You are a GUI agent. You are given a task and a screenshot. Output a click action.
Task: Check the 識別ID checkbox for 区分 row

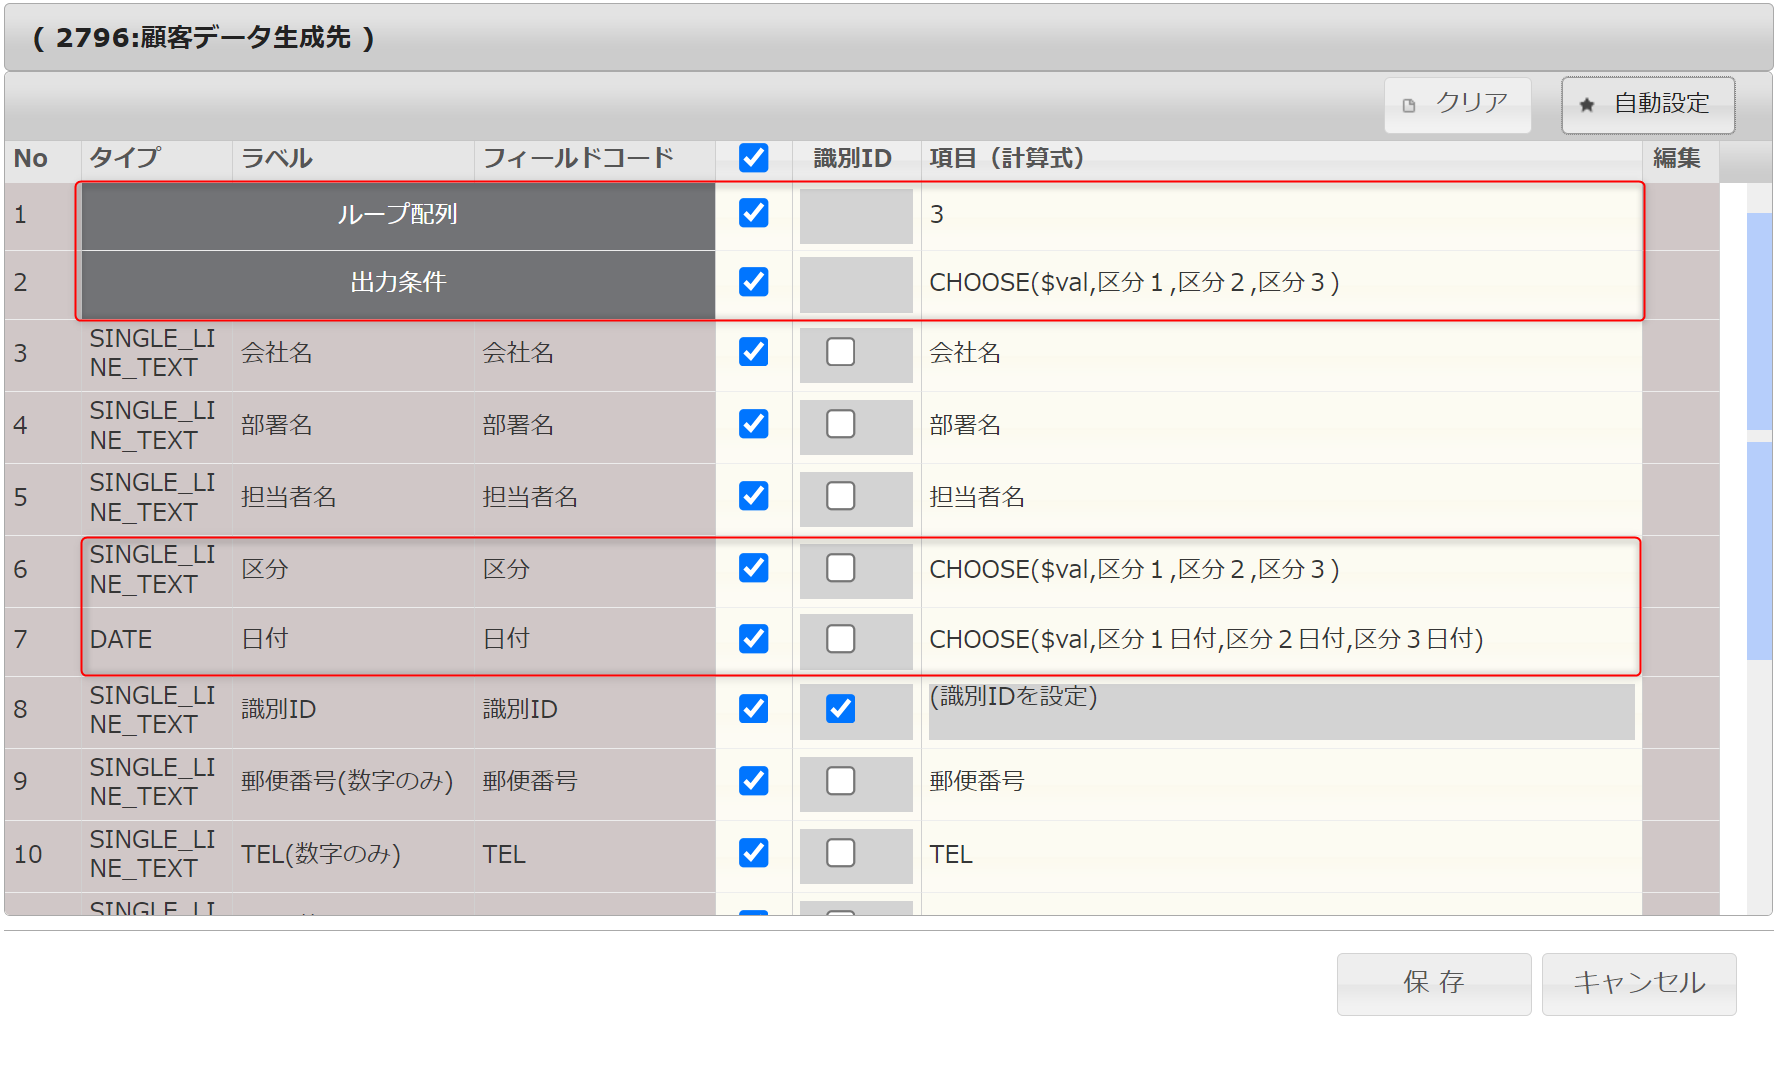click(x=841, y=568)
